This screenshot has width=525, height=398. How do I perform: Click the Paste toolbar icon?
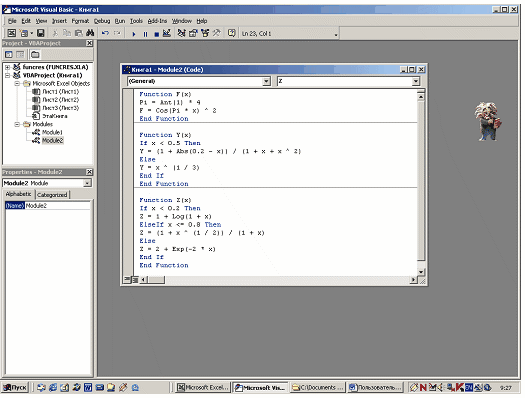78,33
